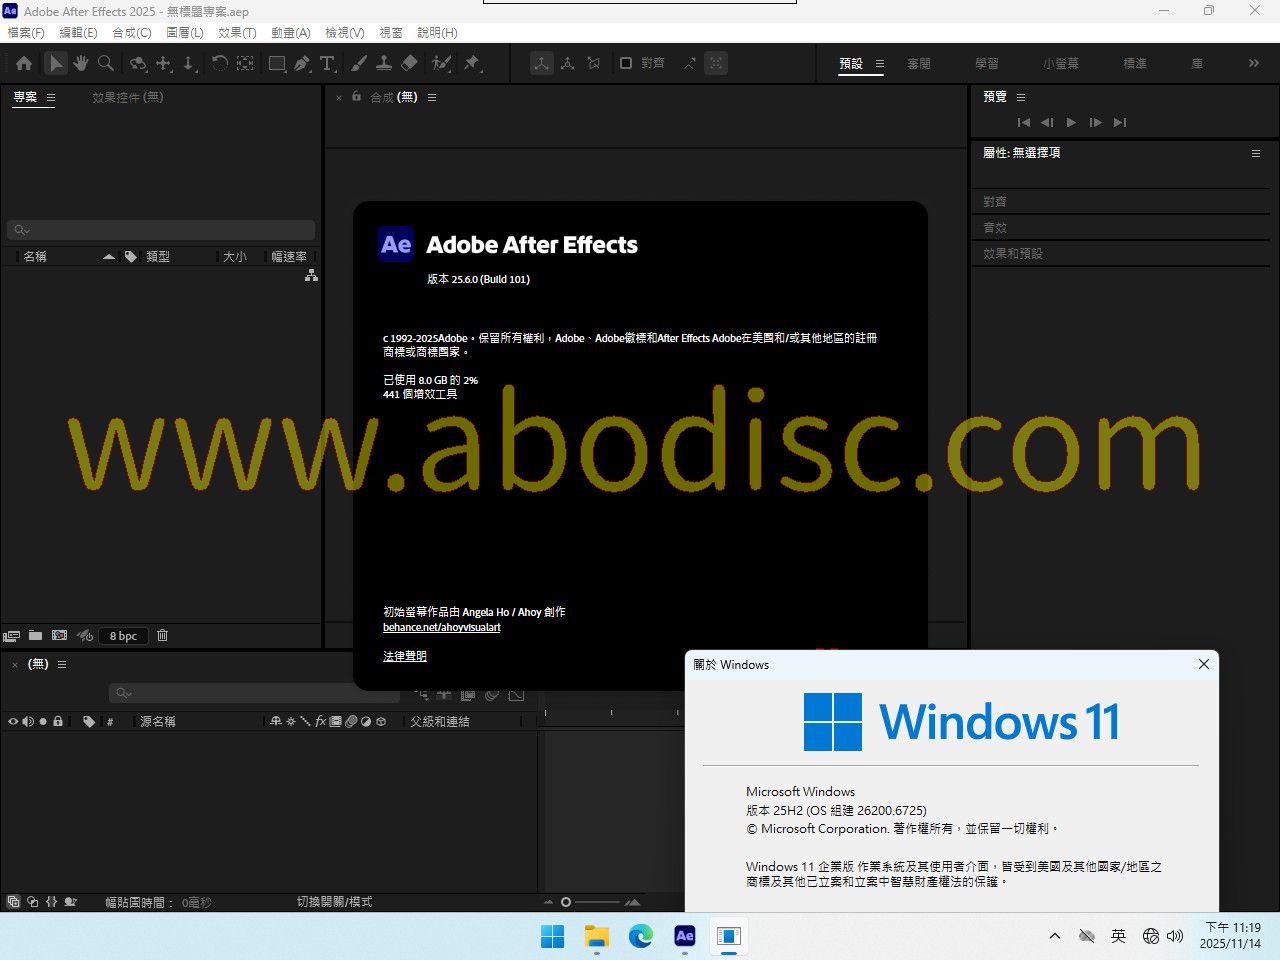The width and height of the screenshot is (1280, 960).
Task: Click the 8 bpc color depth button
Action: tap(123, 636)
